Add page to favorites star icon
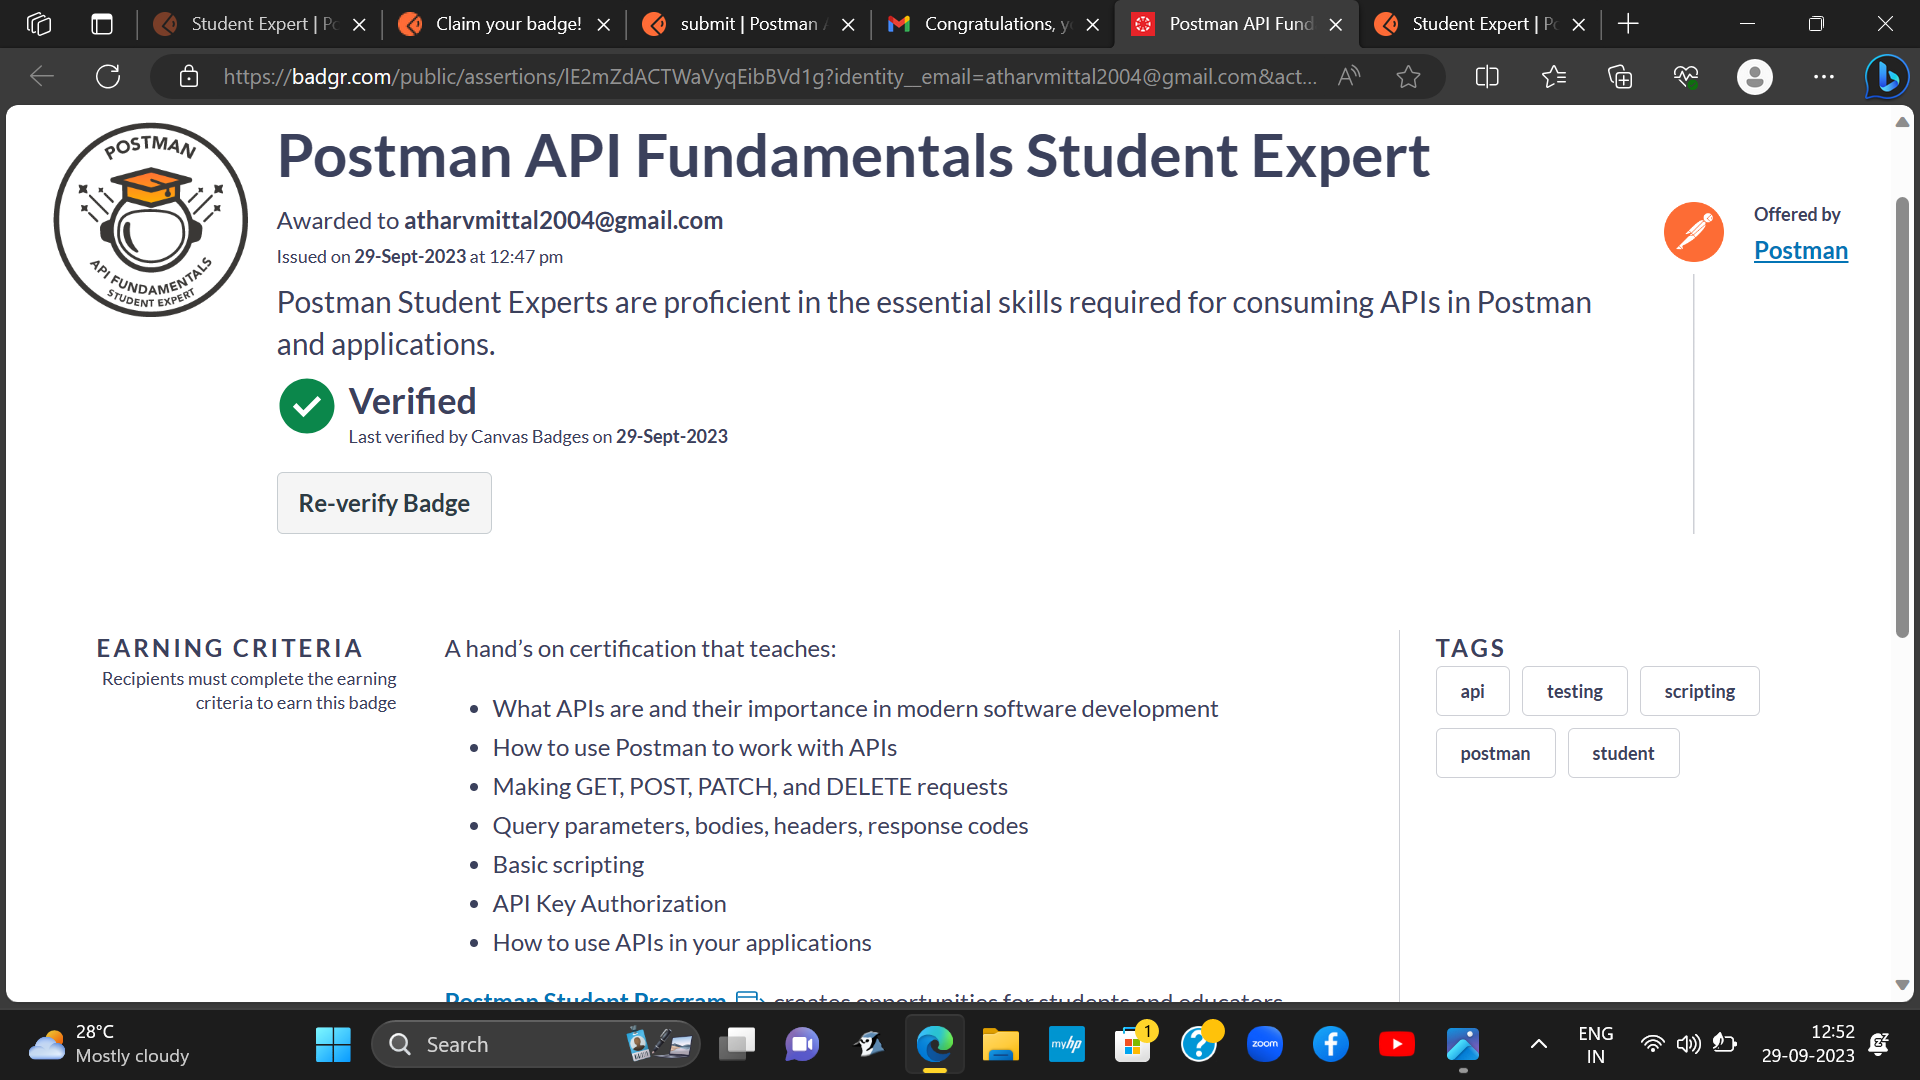 [x=1408, y=77]
